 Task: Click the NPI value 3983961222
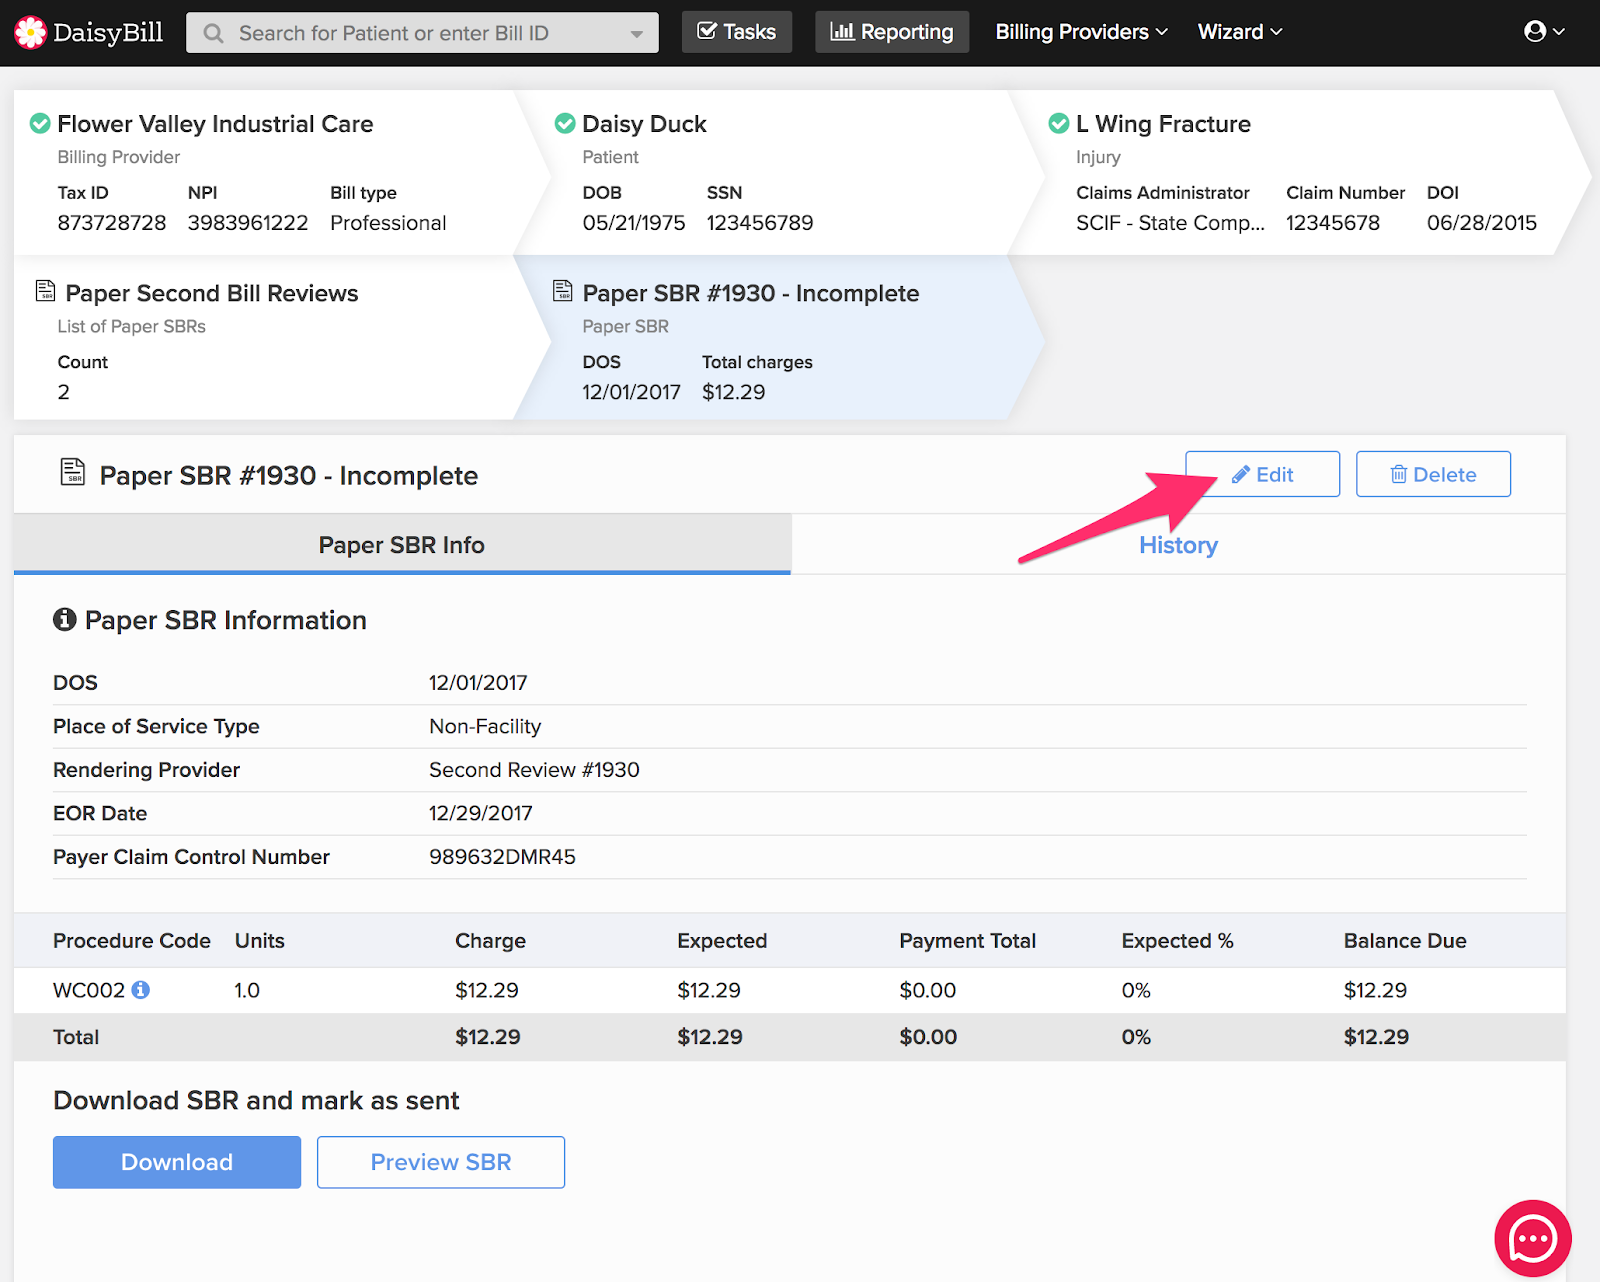[248, 223]
